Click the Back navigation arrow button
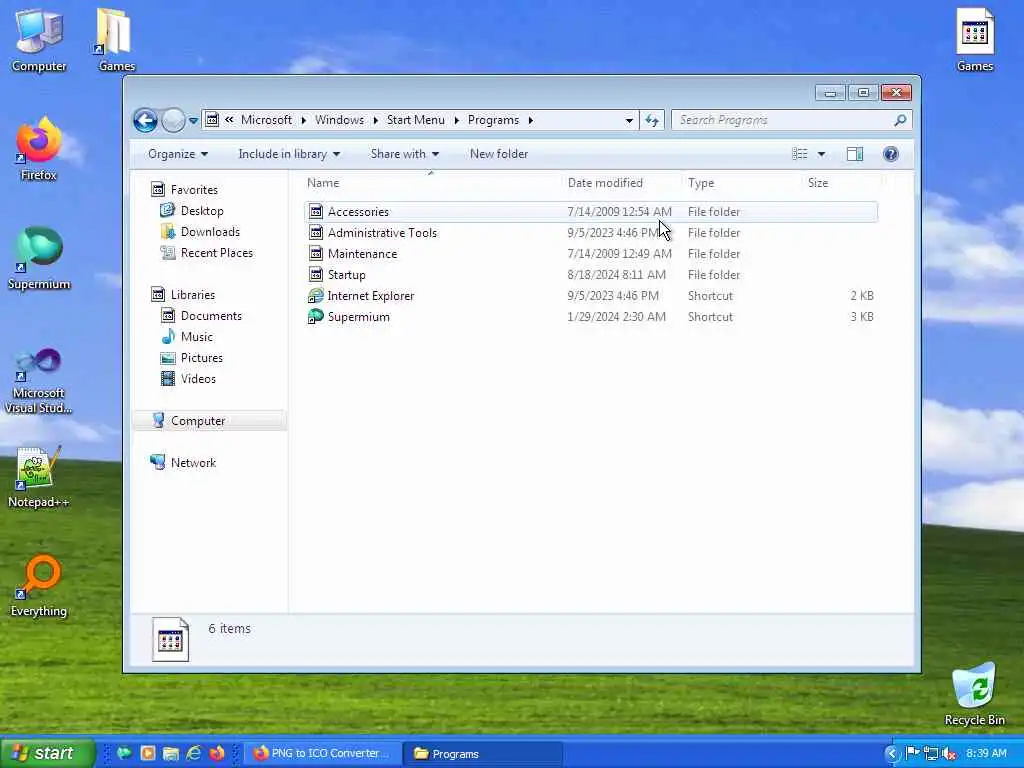 (145, 120)
